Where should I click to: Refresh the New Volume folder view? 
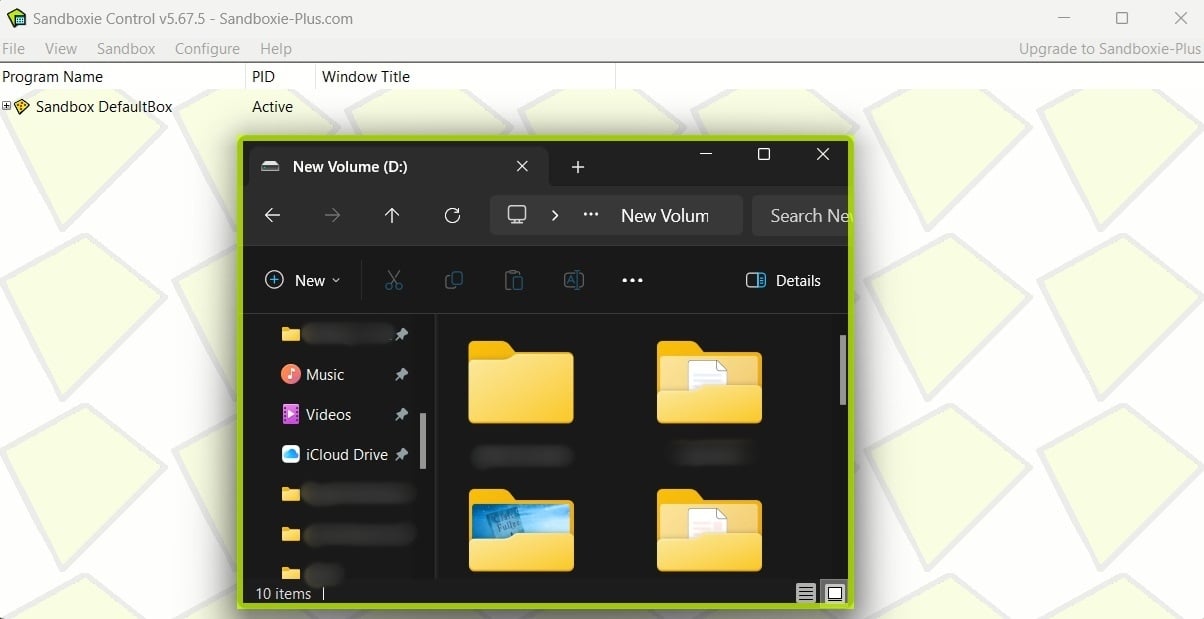point(452,215)
